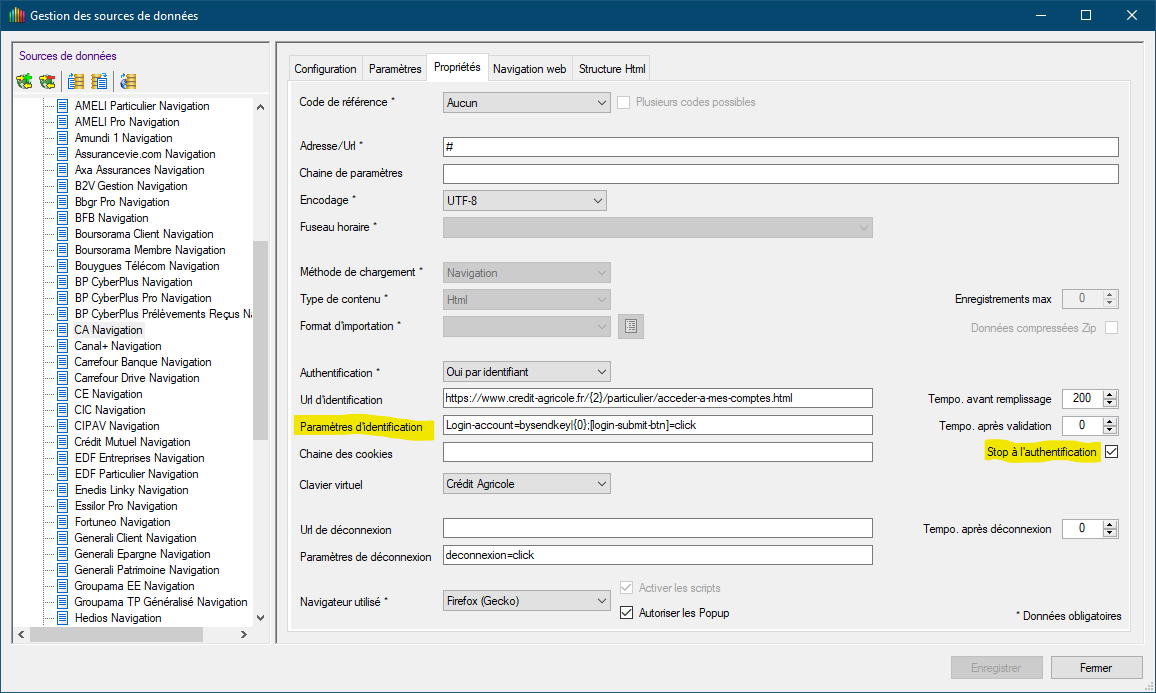The height and width of the screenshot is (693, 1156).
Task: Click the Url d'identification input field
Action: (657, 398)
